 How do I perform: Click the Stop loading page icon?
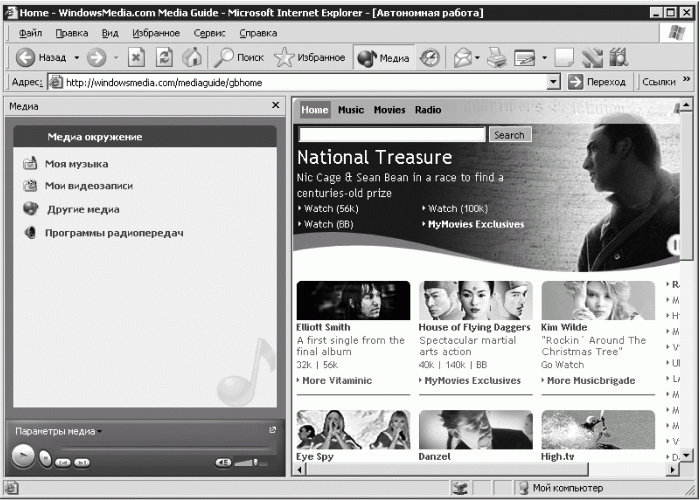136,58
